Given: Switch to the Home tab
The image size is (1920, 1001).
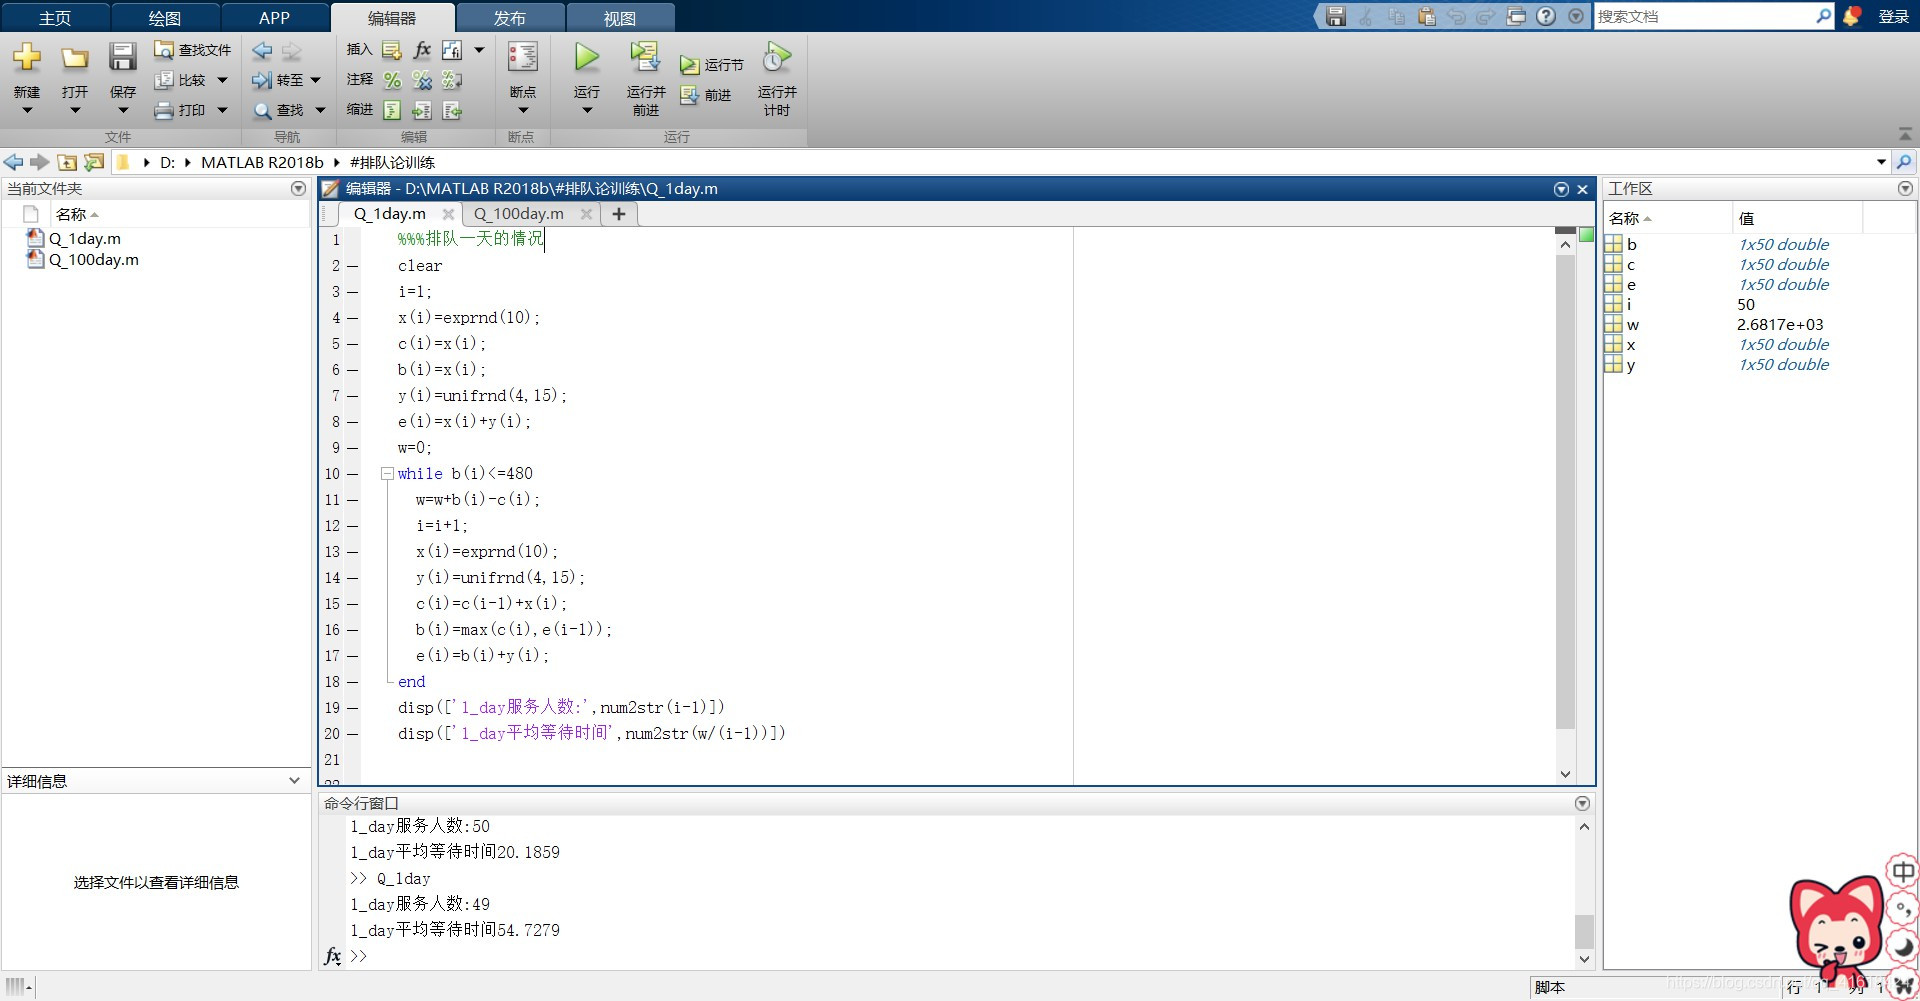Looking at the screenshot, I should [x=55, y=18].
